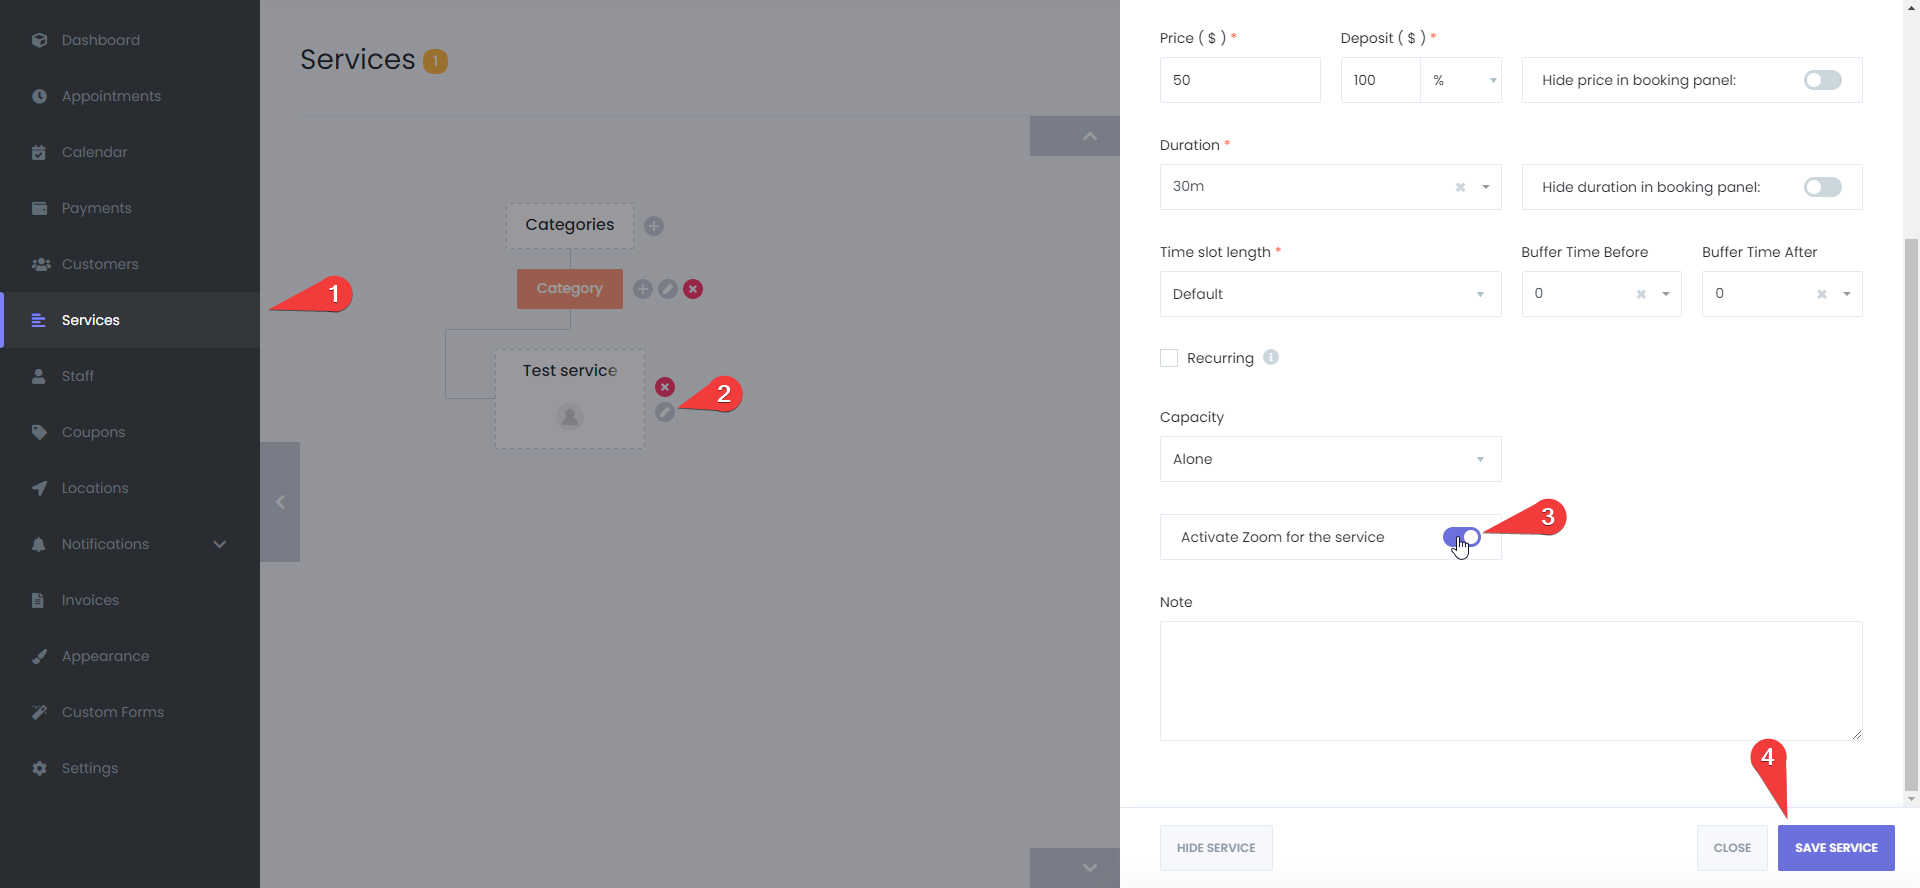Image resolution: width=1920 pixels, height=888 pixels.
Task: Click the red delete icon for Test service
Action: click(665, 387)
